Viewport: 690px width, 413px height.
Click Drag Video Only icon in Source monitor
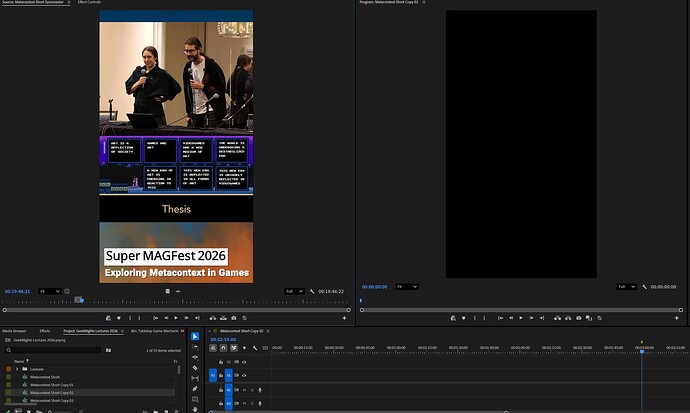pyautogui.click(x=168, y=291)
